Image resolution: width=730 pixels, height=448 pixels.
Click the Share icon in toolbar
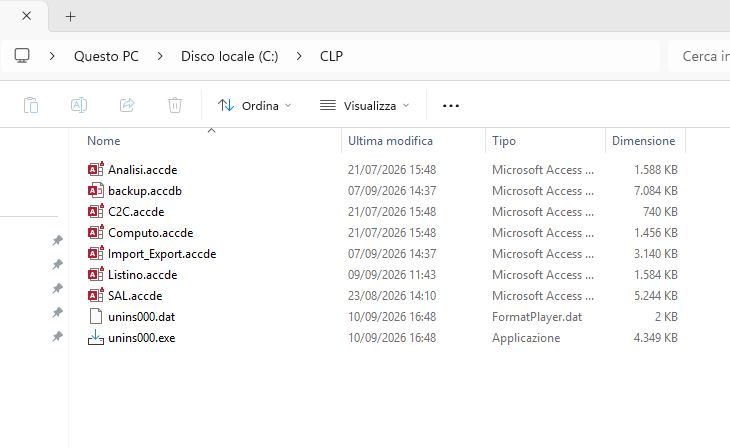pyautogui.click(x=127, y=105)
